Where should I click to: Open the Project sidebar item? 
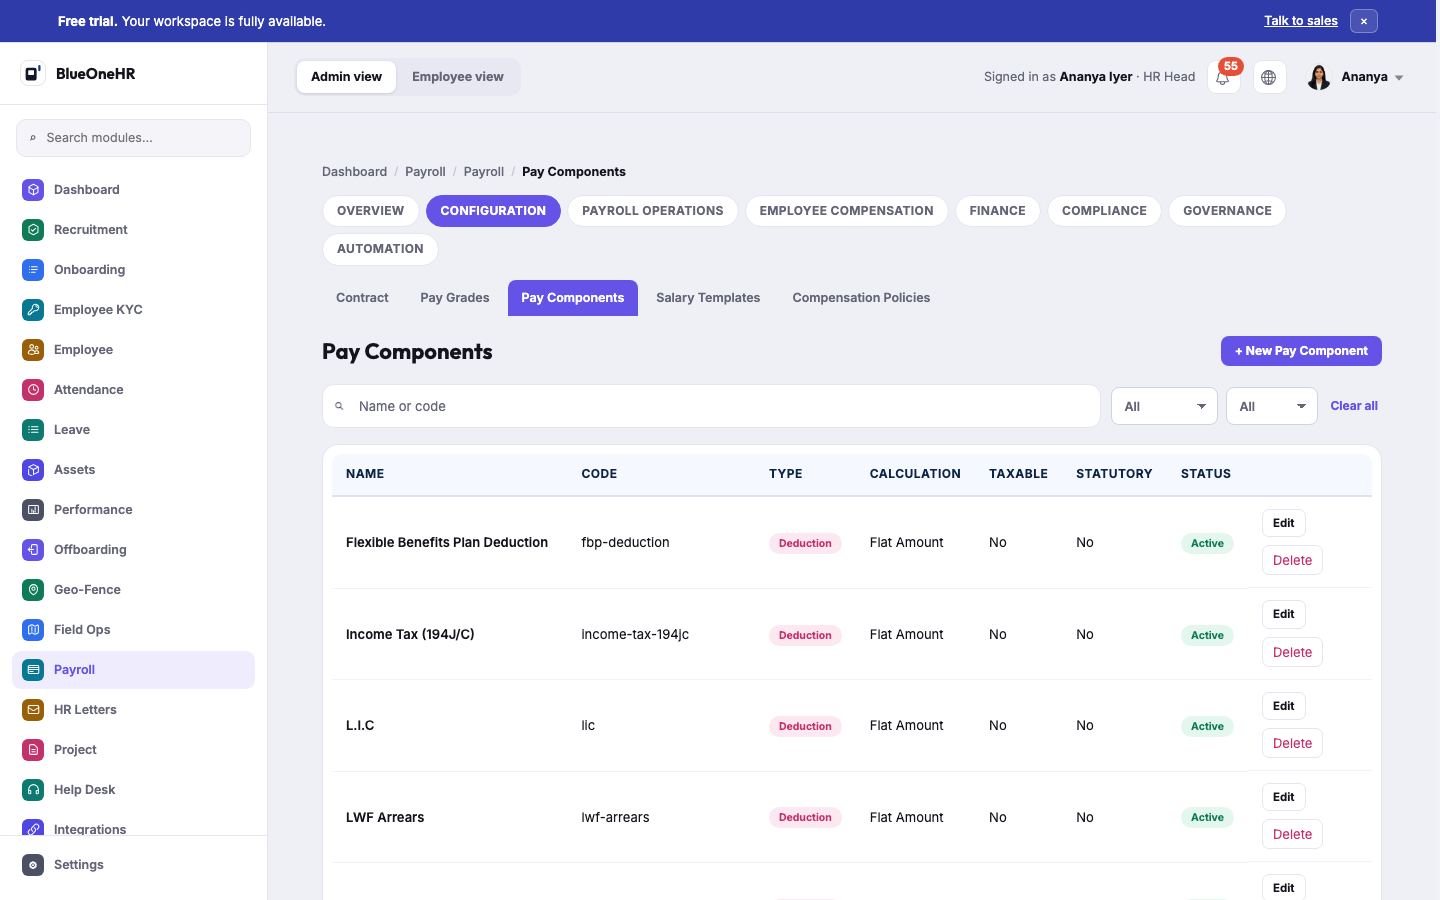coord(133,749)
